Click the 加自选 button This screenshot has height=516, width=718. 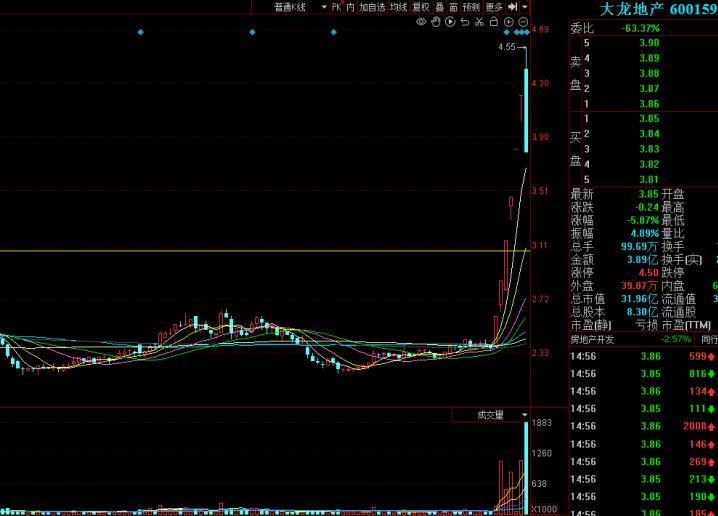coord(373,6)
